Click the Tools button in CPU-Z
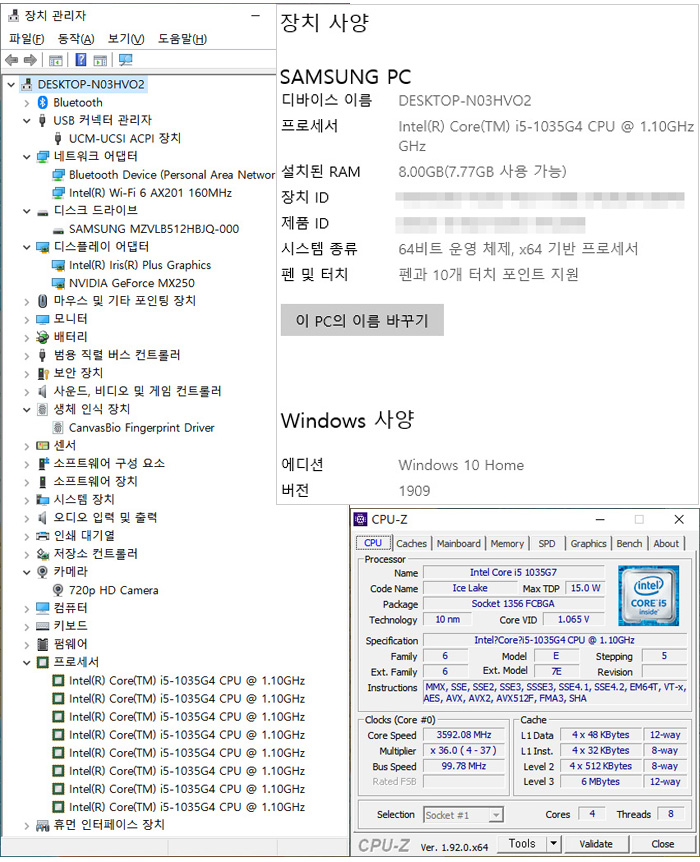This screenshot has height=862, width=700. pos(522,843)
